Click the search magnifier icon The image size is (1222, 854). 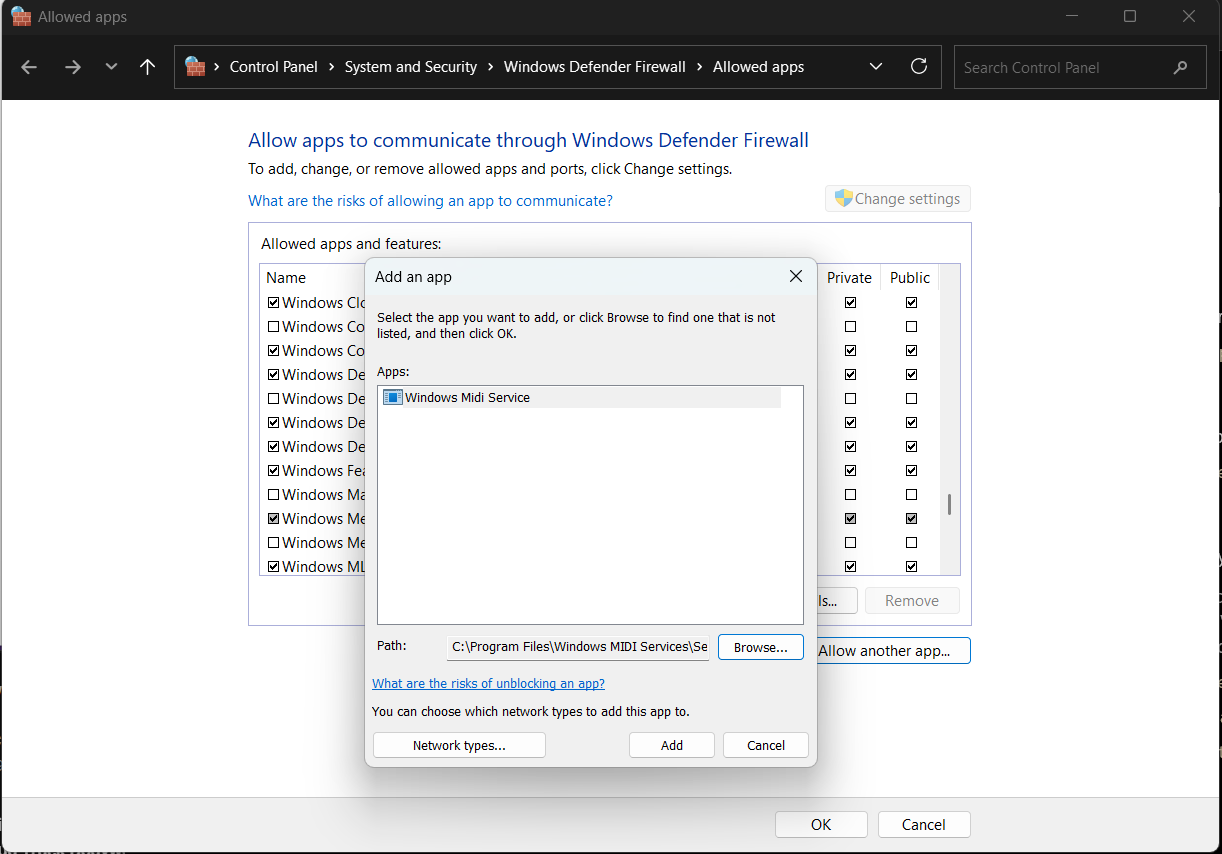tap(1181, 68)
